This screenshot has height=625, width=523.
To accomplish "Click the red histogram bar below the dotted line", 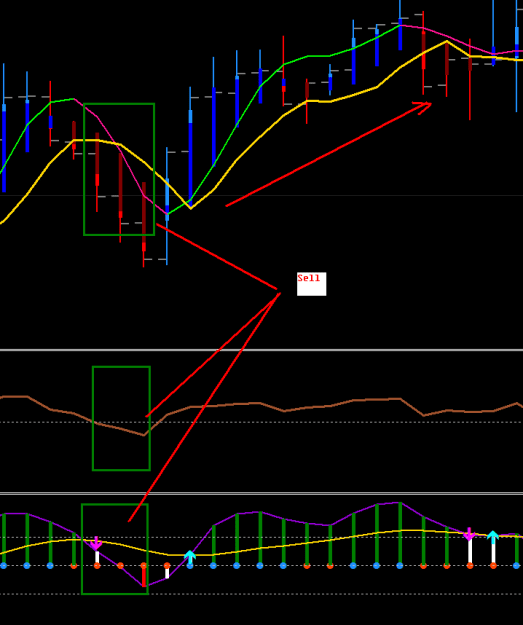I will pyautogui.click(x=144, y=576).
